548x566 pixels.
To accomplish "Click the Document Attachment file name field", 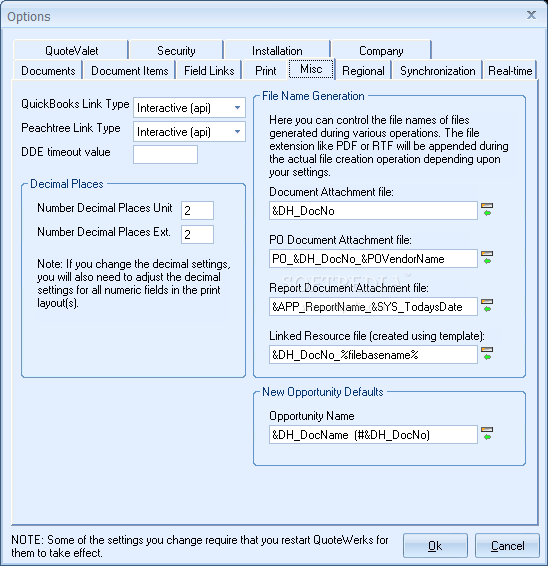I will (373, 210).
